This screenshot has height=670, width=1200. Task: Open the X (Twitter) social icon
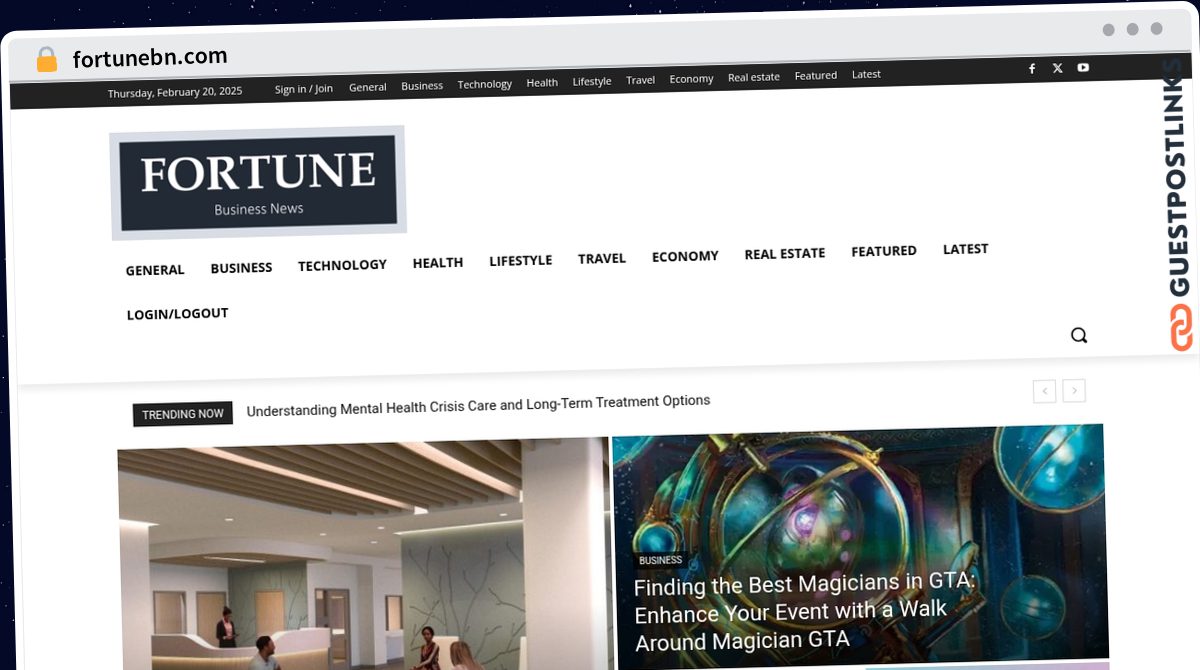pyautogui.click(x=1058, y=69)
